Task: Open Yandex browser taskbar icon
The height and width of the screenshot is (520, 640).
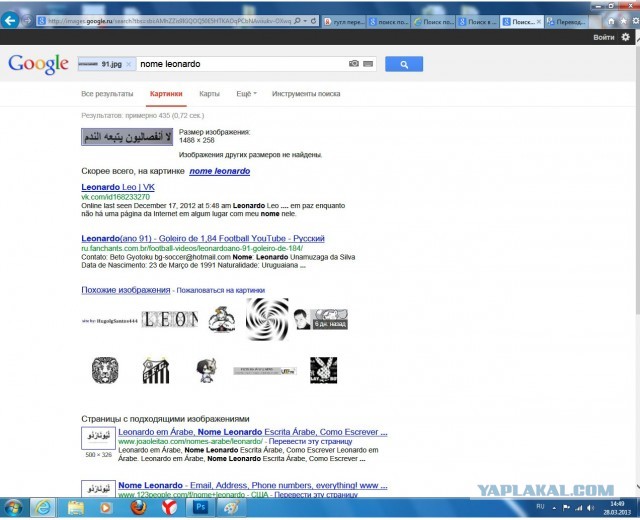Action: (169, 508)
